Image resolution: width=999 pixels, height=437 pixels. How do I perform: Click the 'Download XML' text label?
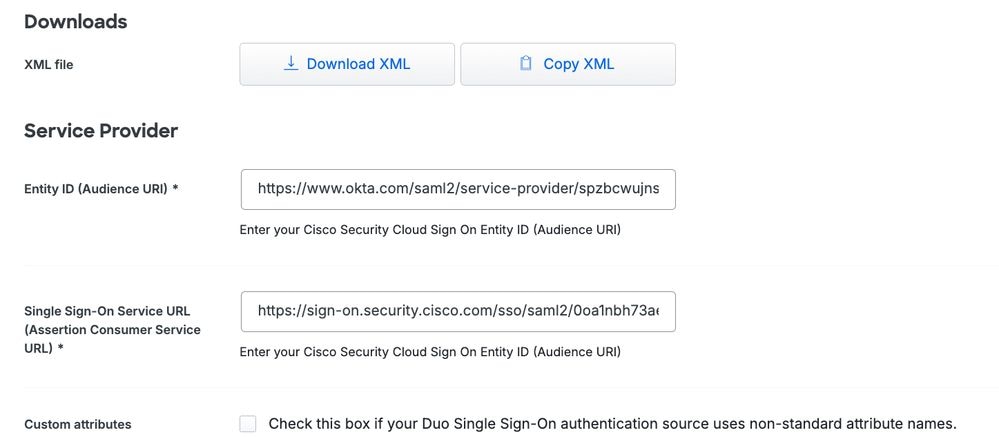point(358,64)
